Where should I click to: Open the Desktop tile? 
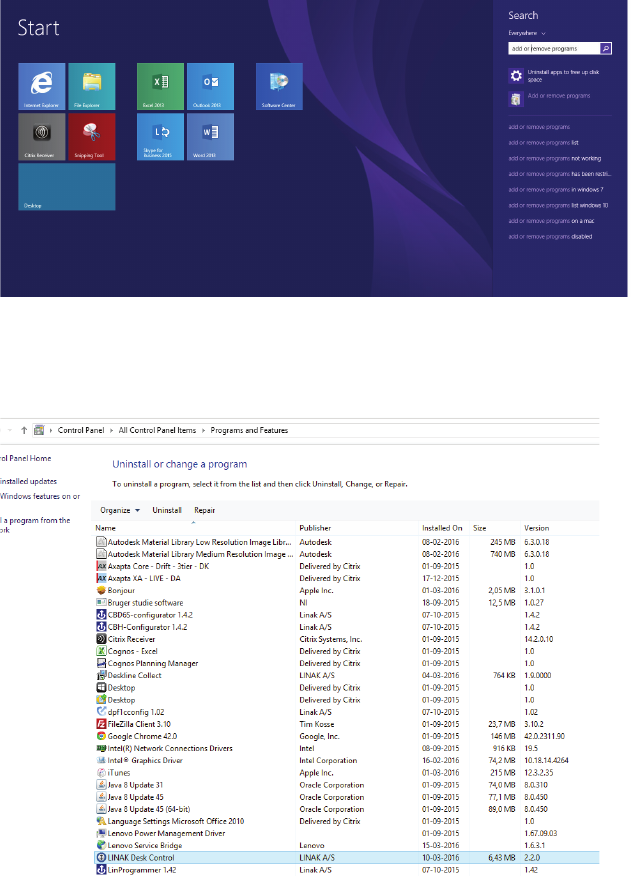[66, 187]
